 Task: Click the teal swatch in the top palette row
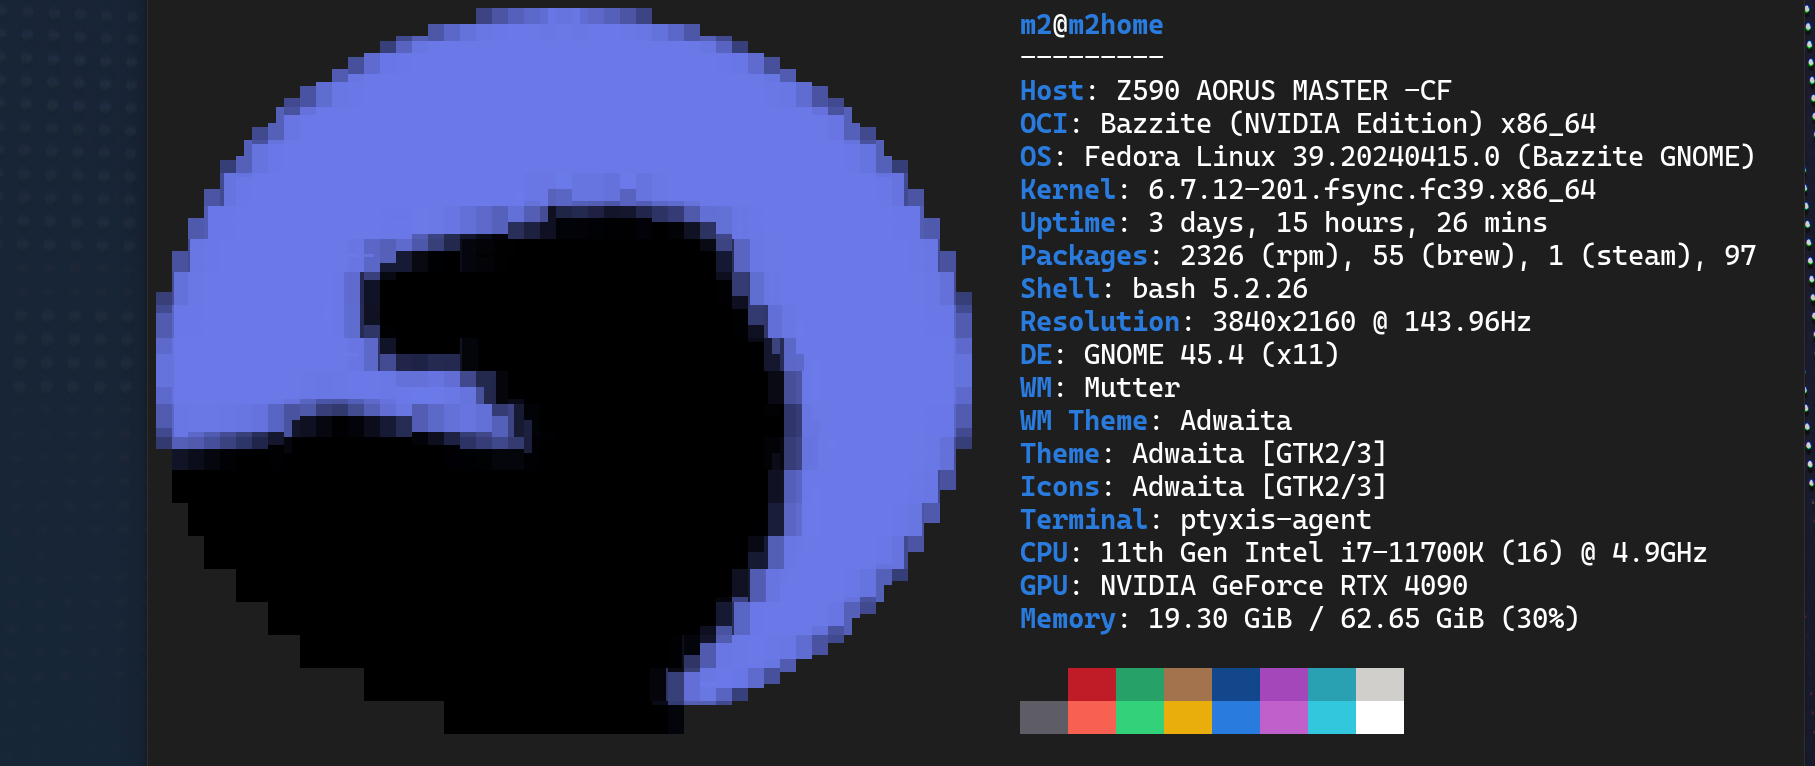point(1332,685)
